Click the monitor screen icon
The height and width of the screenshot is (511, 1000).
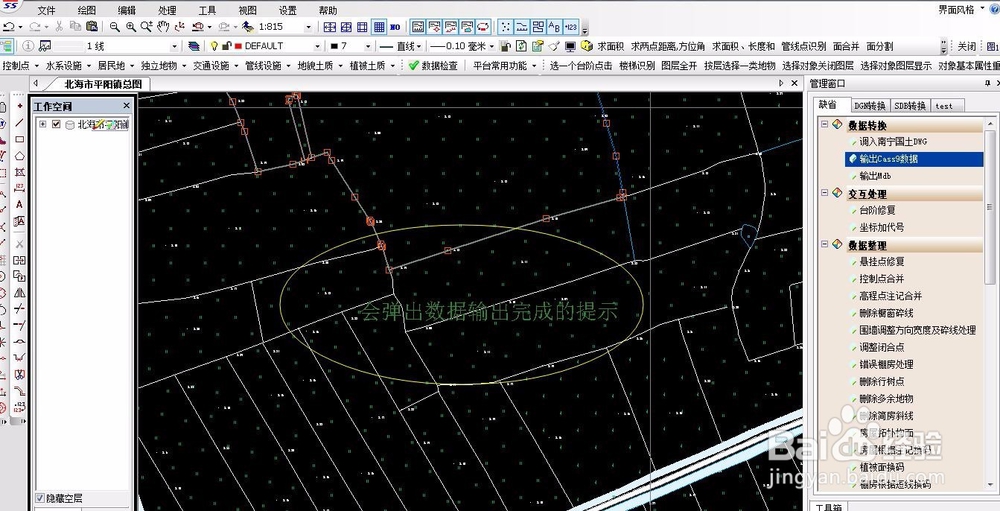(570, 46)
